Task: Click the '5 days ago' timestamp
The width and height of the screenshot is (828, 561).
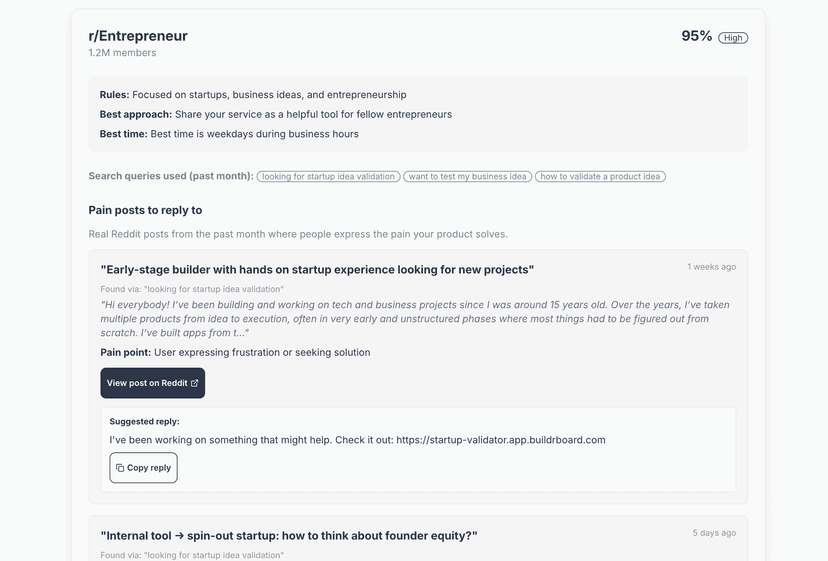Action: coord(714,533)
